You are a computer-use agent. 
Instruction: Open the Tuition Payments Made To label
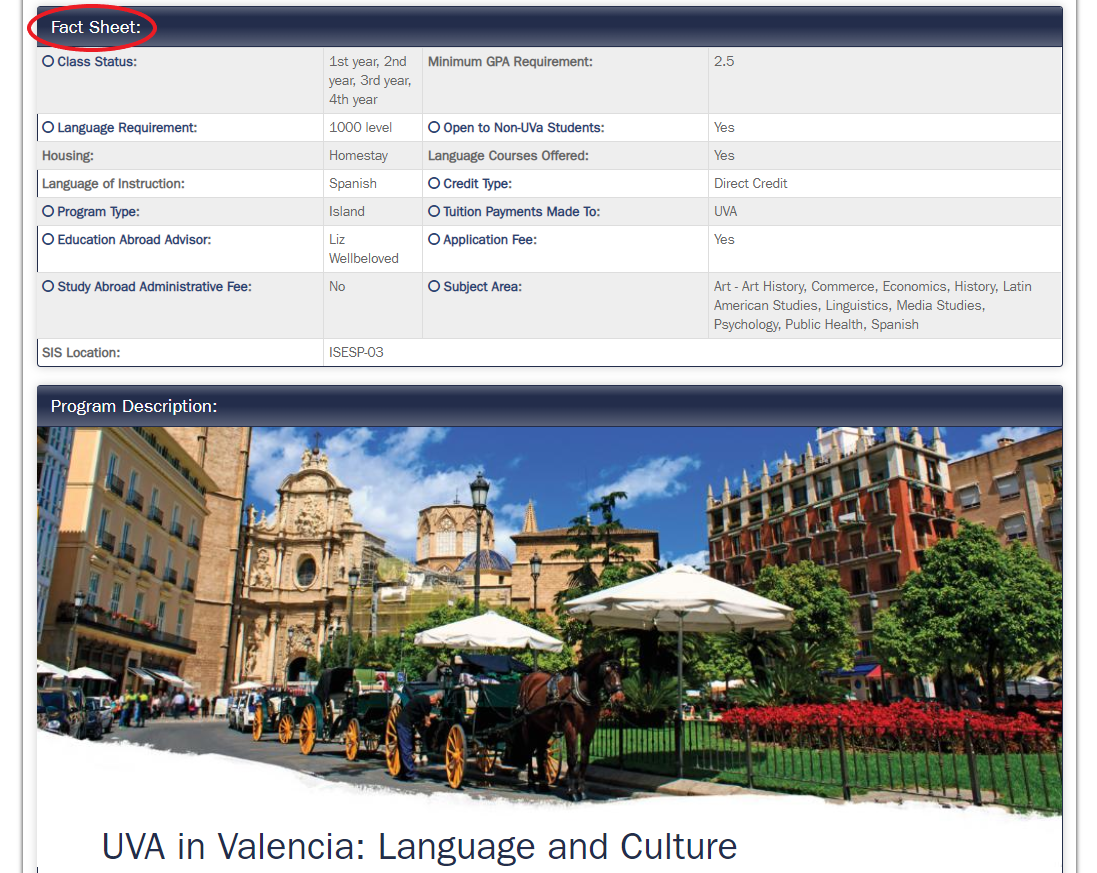(522, 211)
